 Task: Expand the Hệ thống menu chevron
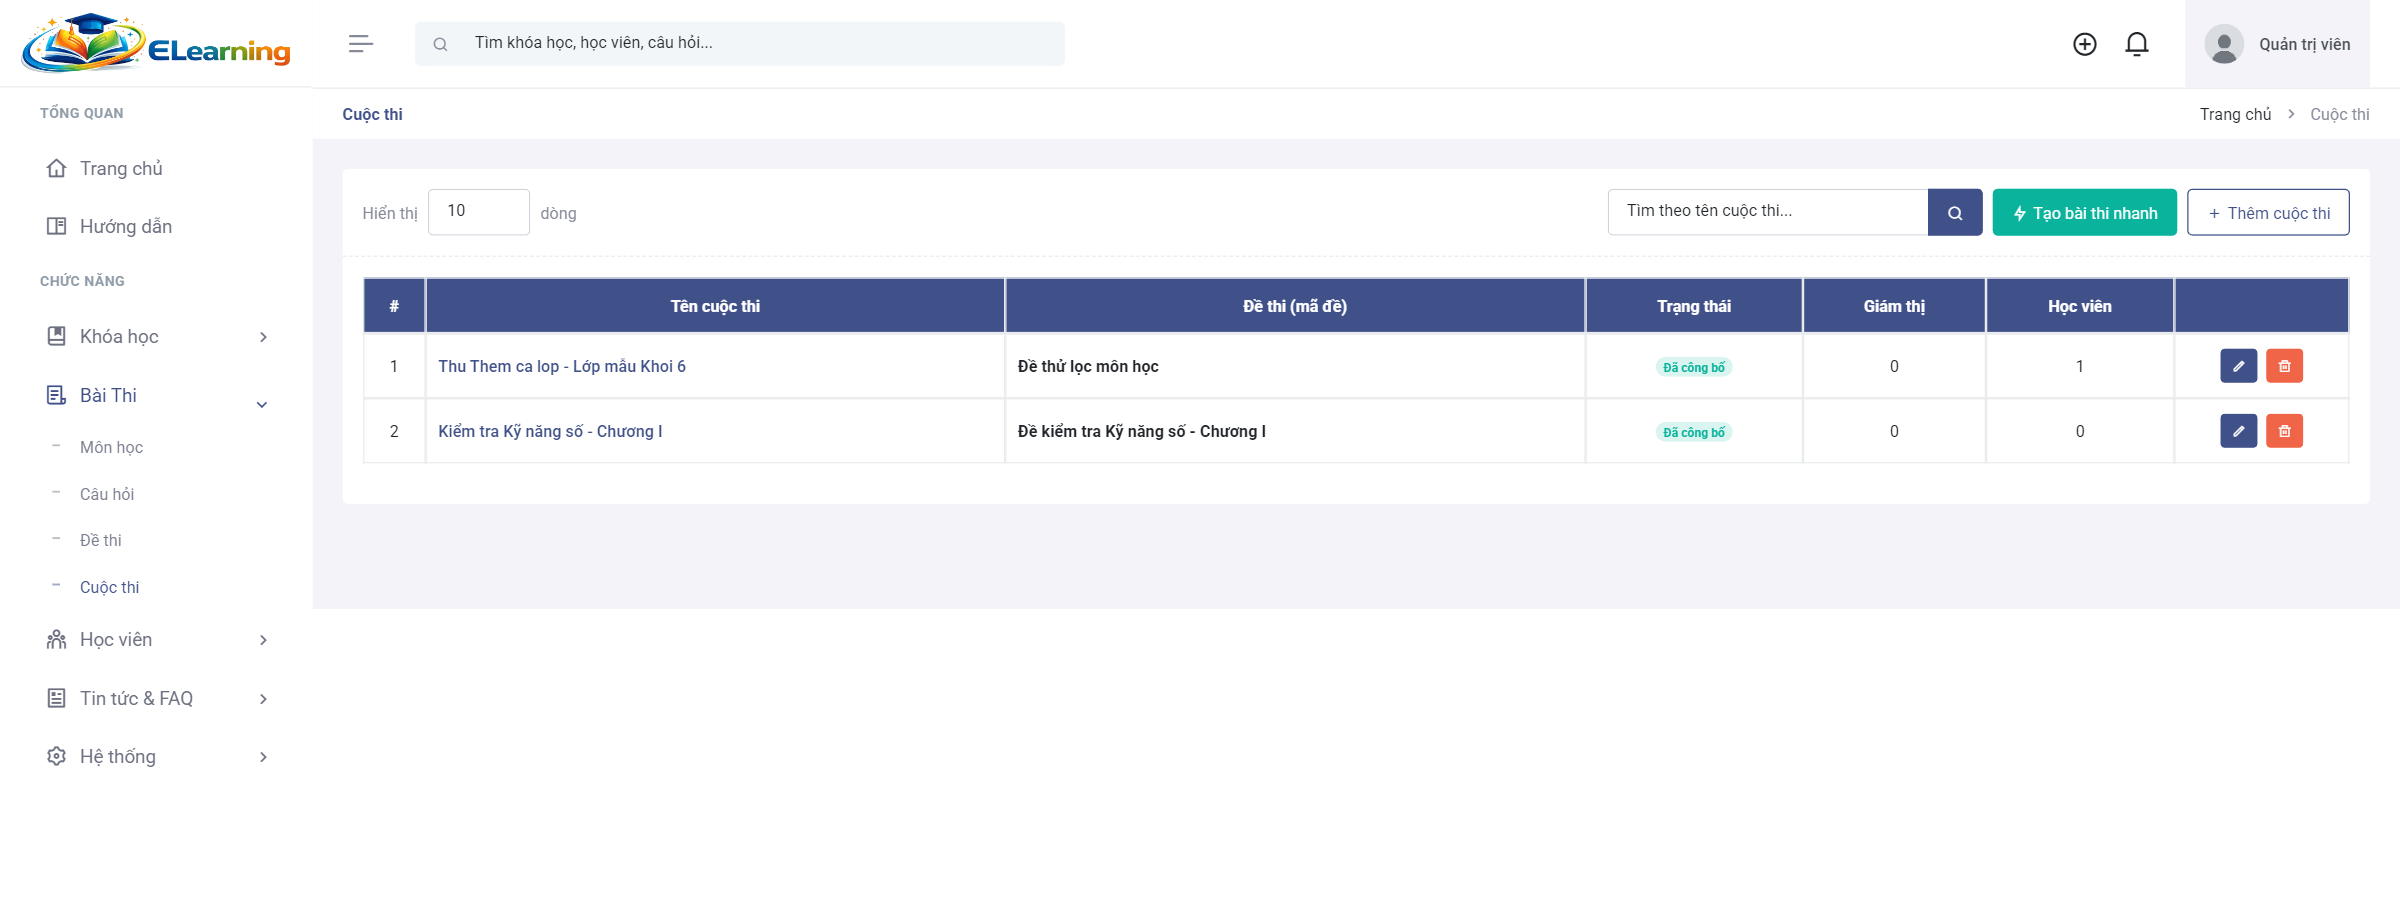coord(263,757)
